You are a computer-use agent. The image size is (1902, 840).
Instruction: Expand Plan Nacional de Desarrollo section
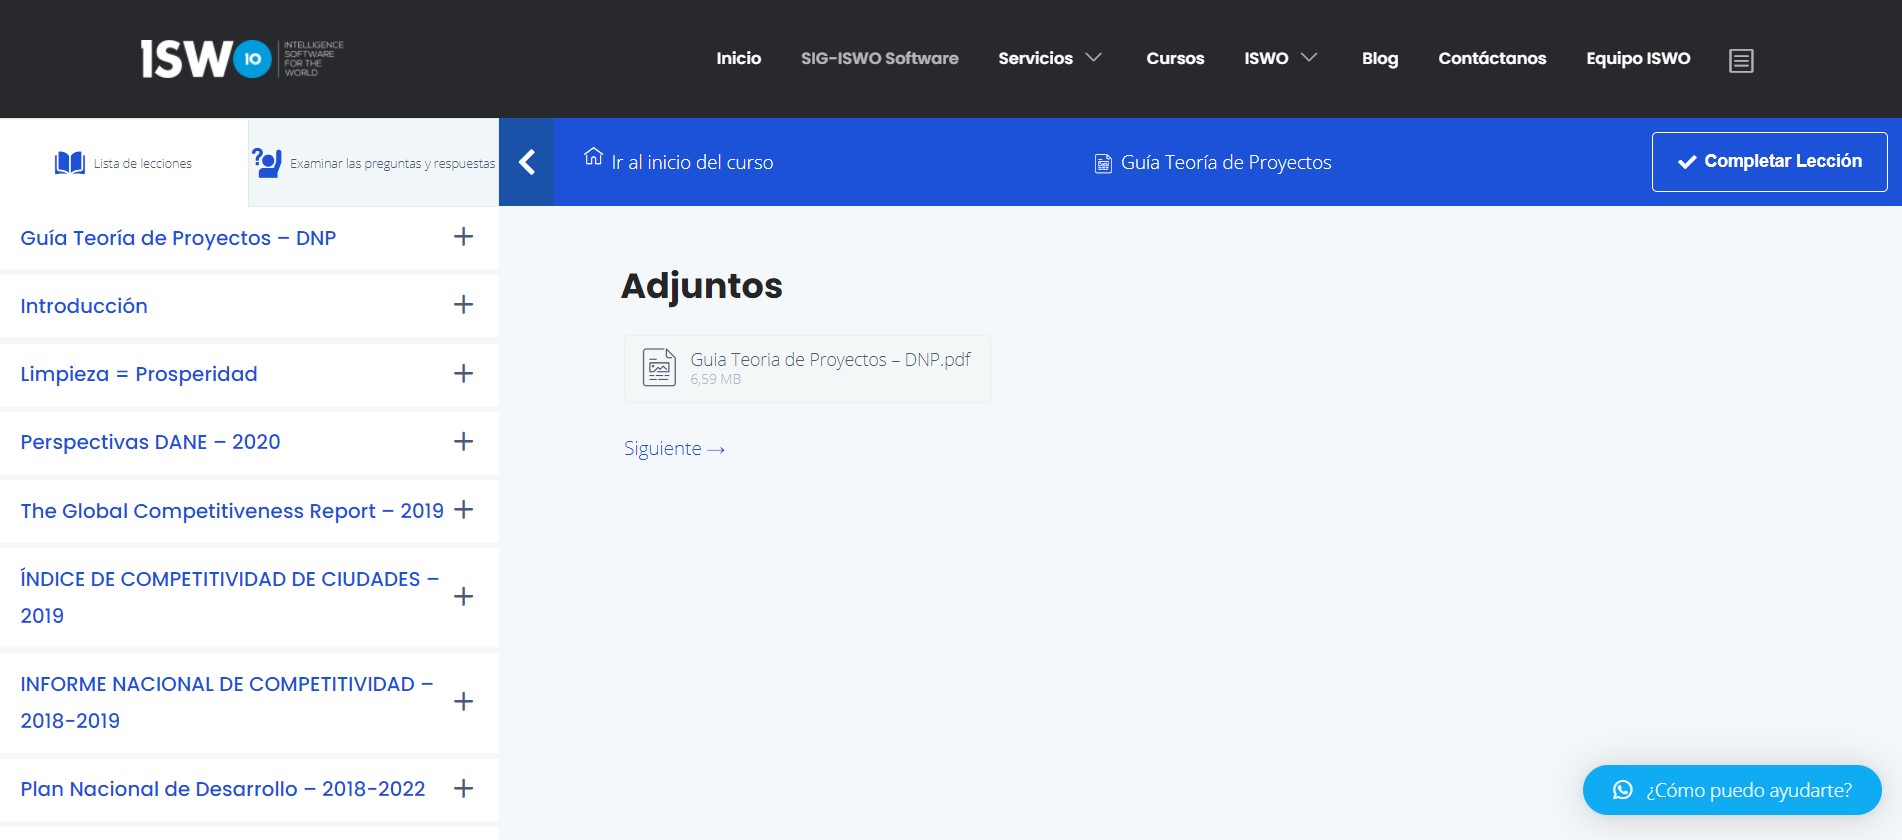463,788
